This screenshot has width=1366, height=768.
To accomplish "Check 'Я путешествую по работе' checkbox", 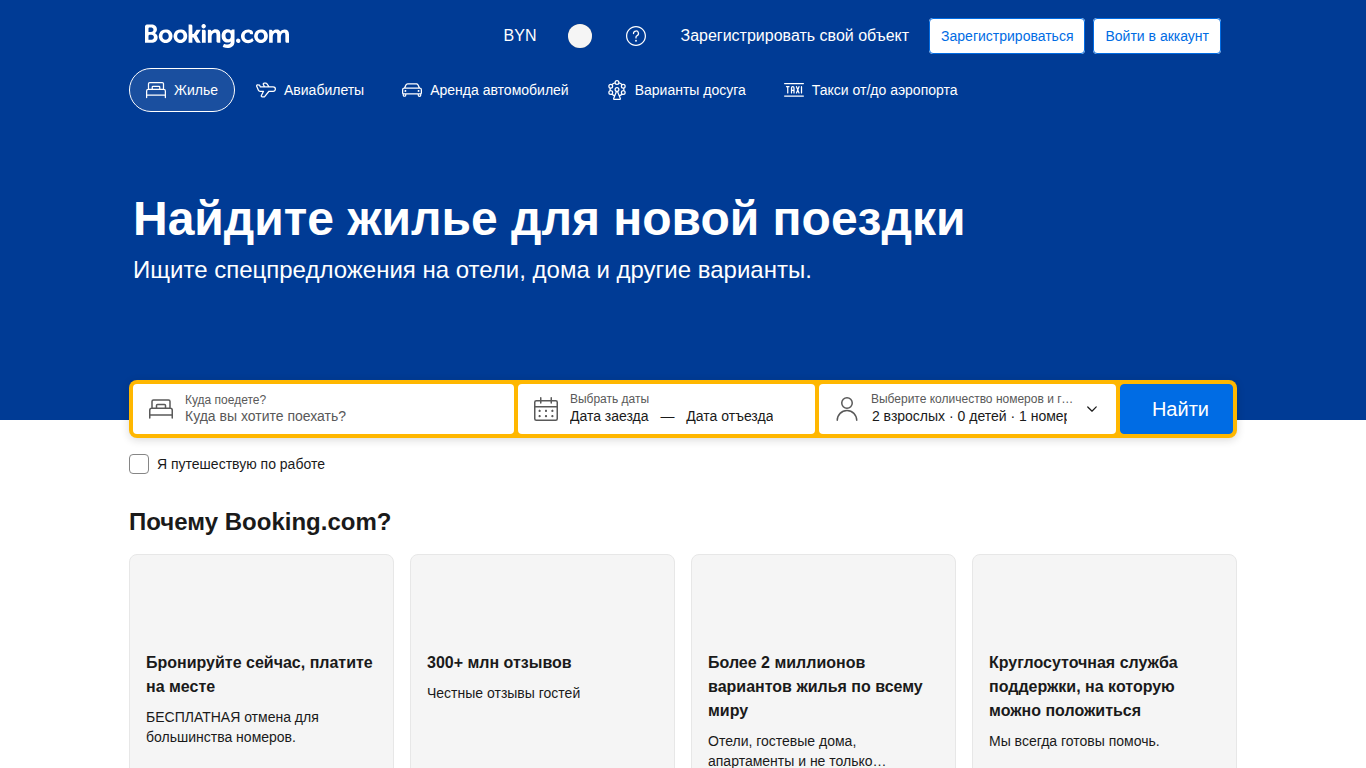I will coord(139,464).
